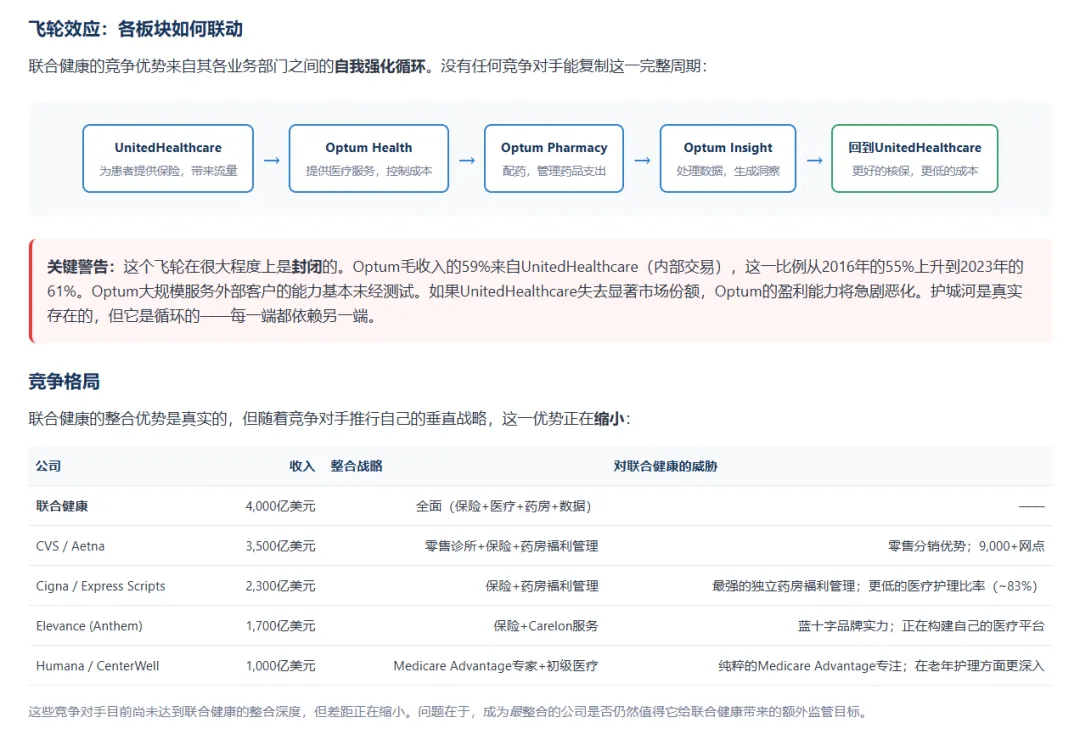Click the 关键警告 label in the red box

click(81, 267)
